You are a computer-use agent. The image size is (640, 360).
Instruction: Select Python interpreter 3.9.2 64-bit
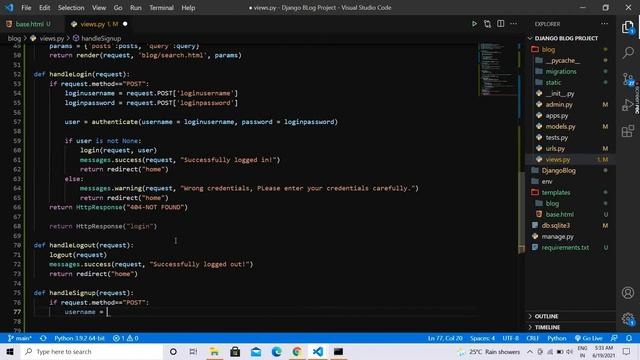80,338
